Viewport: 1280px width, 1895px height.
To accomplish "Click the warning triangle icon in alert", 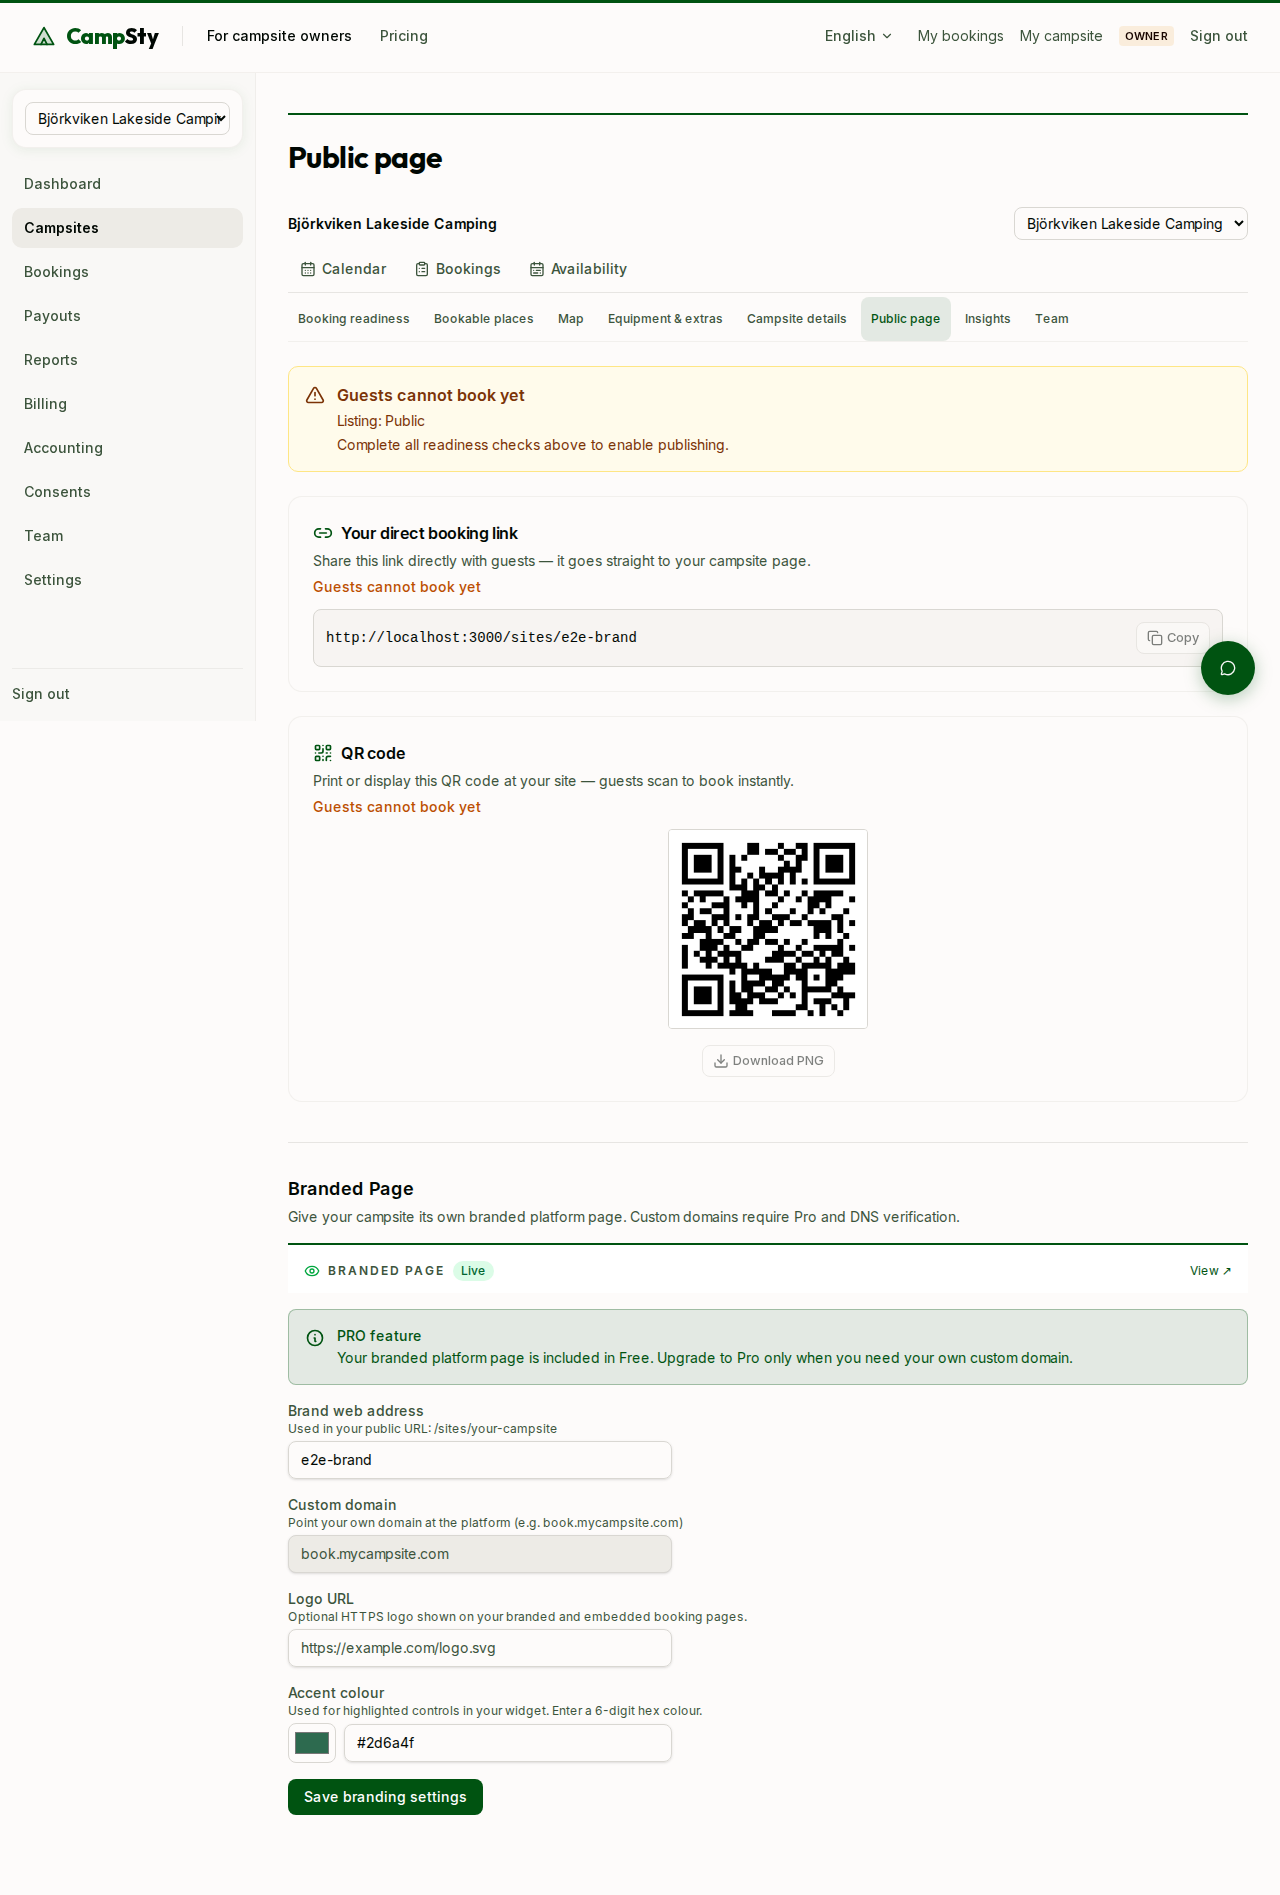I will click(x=315, y=395).
